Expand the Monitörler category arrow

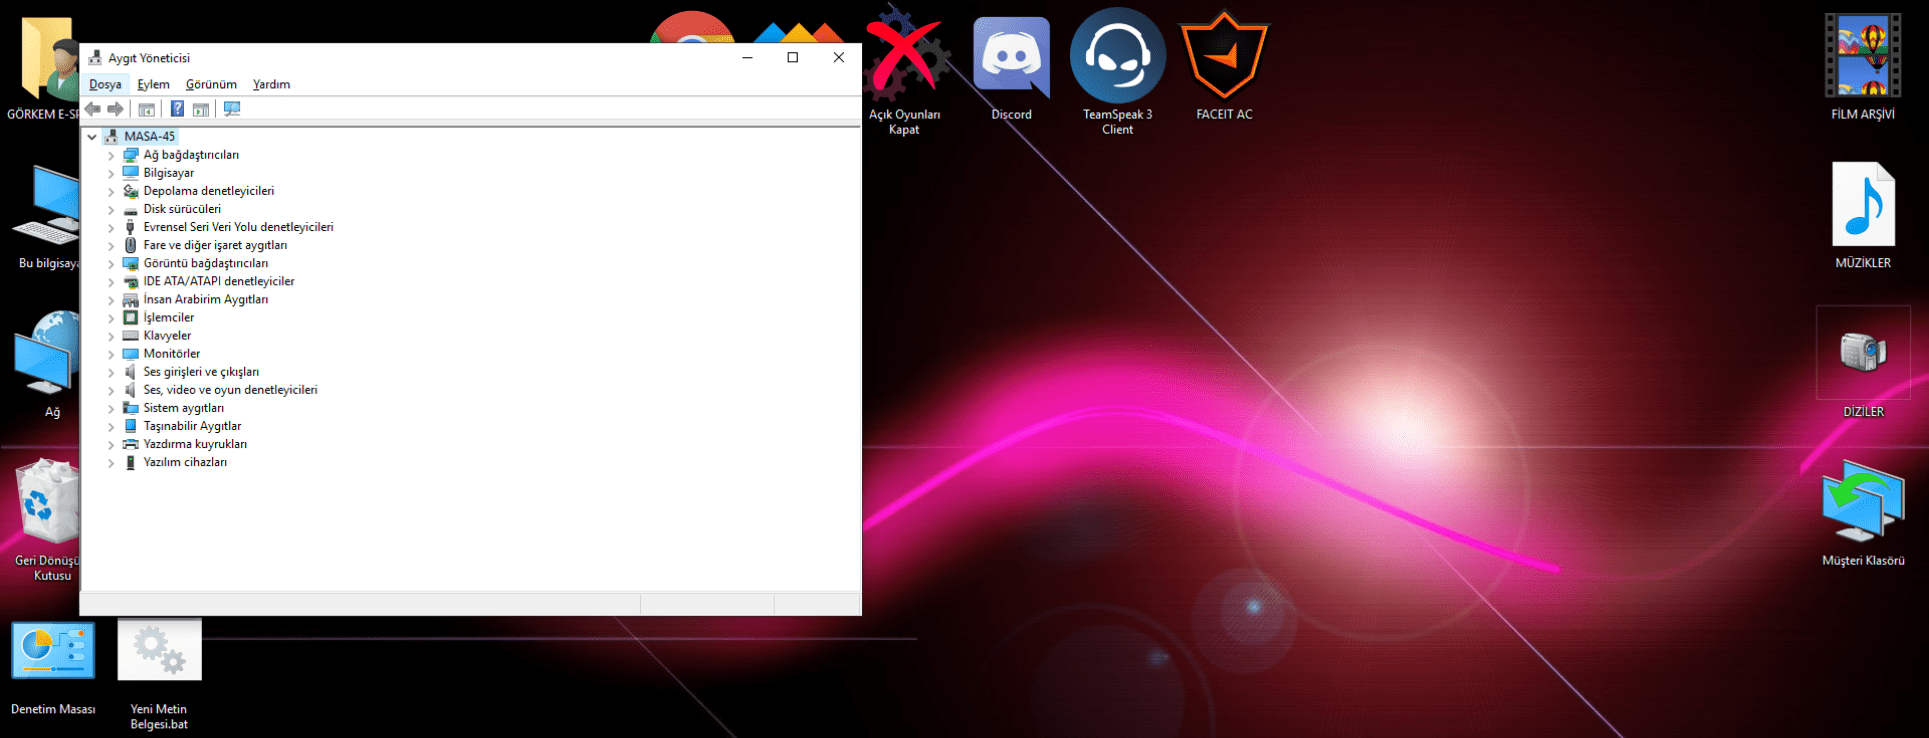click(111, 354)
